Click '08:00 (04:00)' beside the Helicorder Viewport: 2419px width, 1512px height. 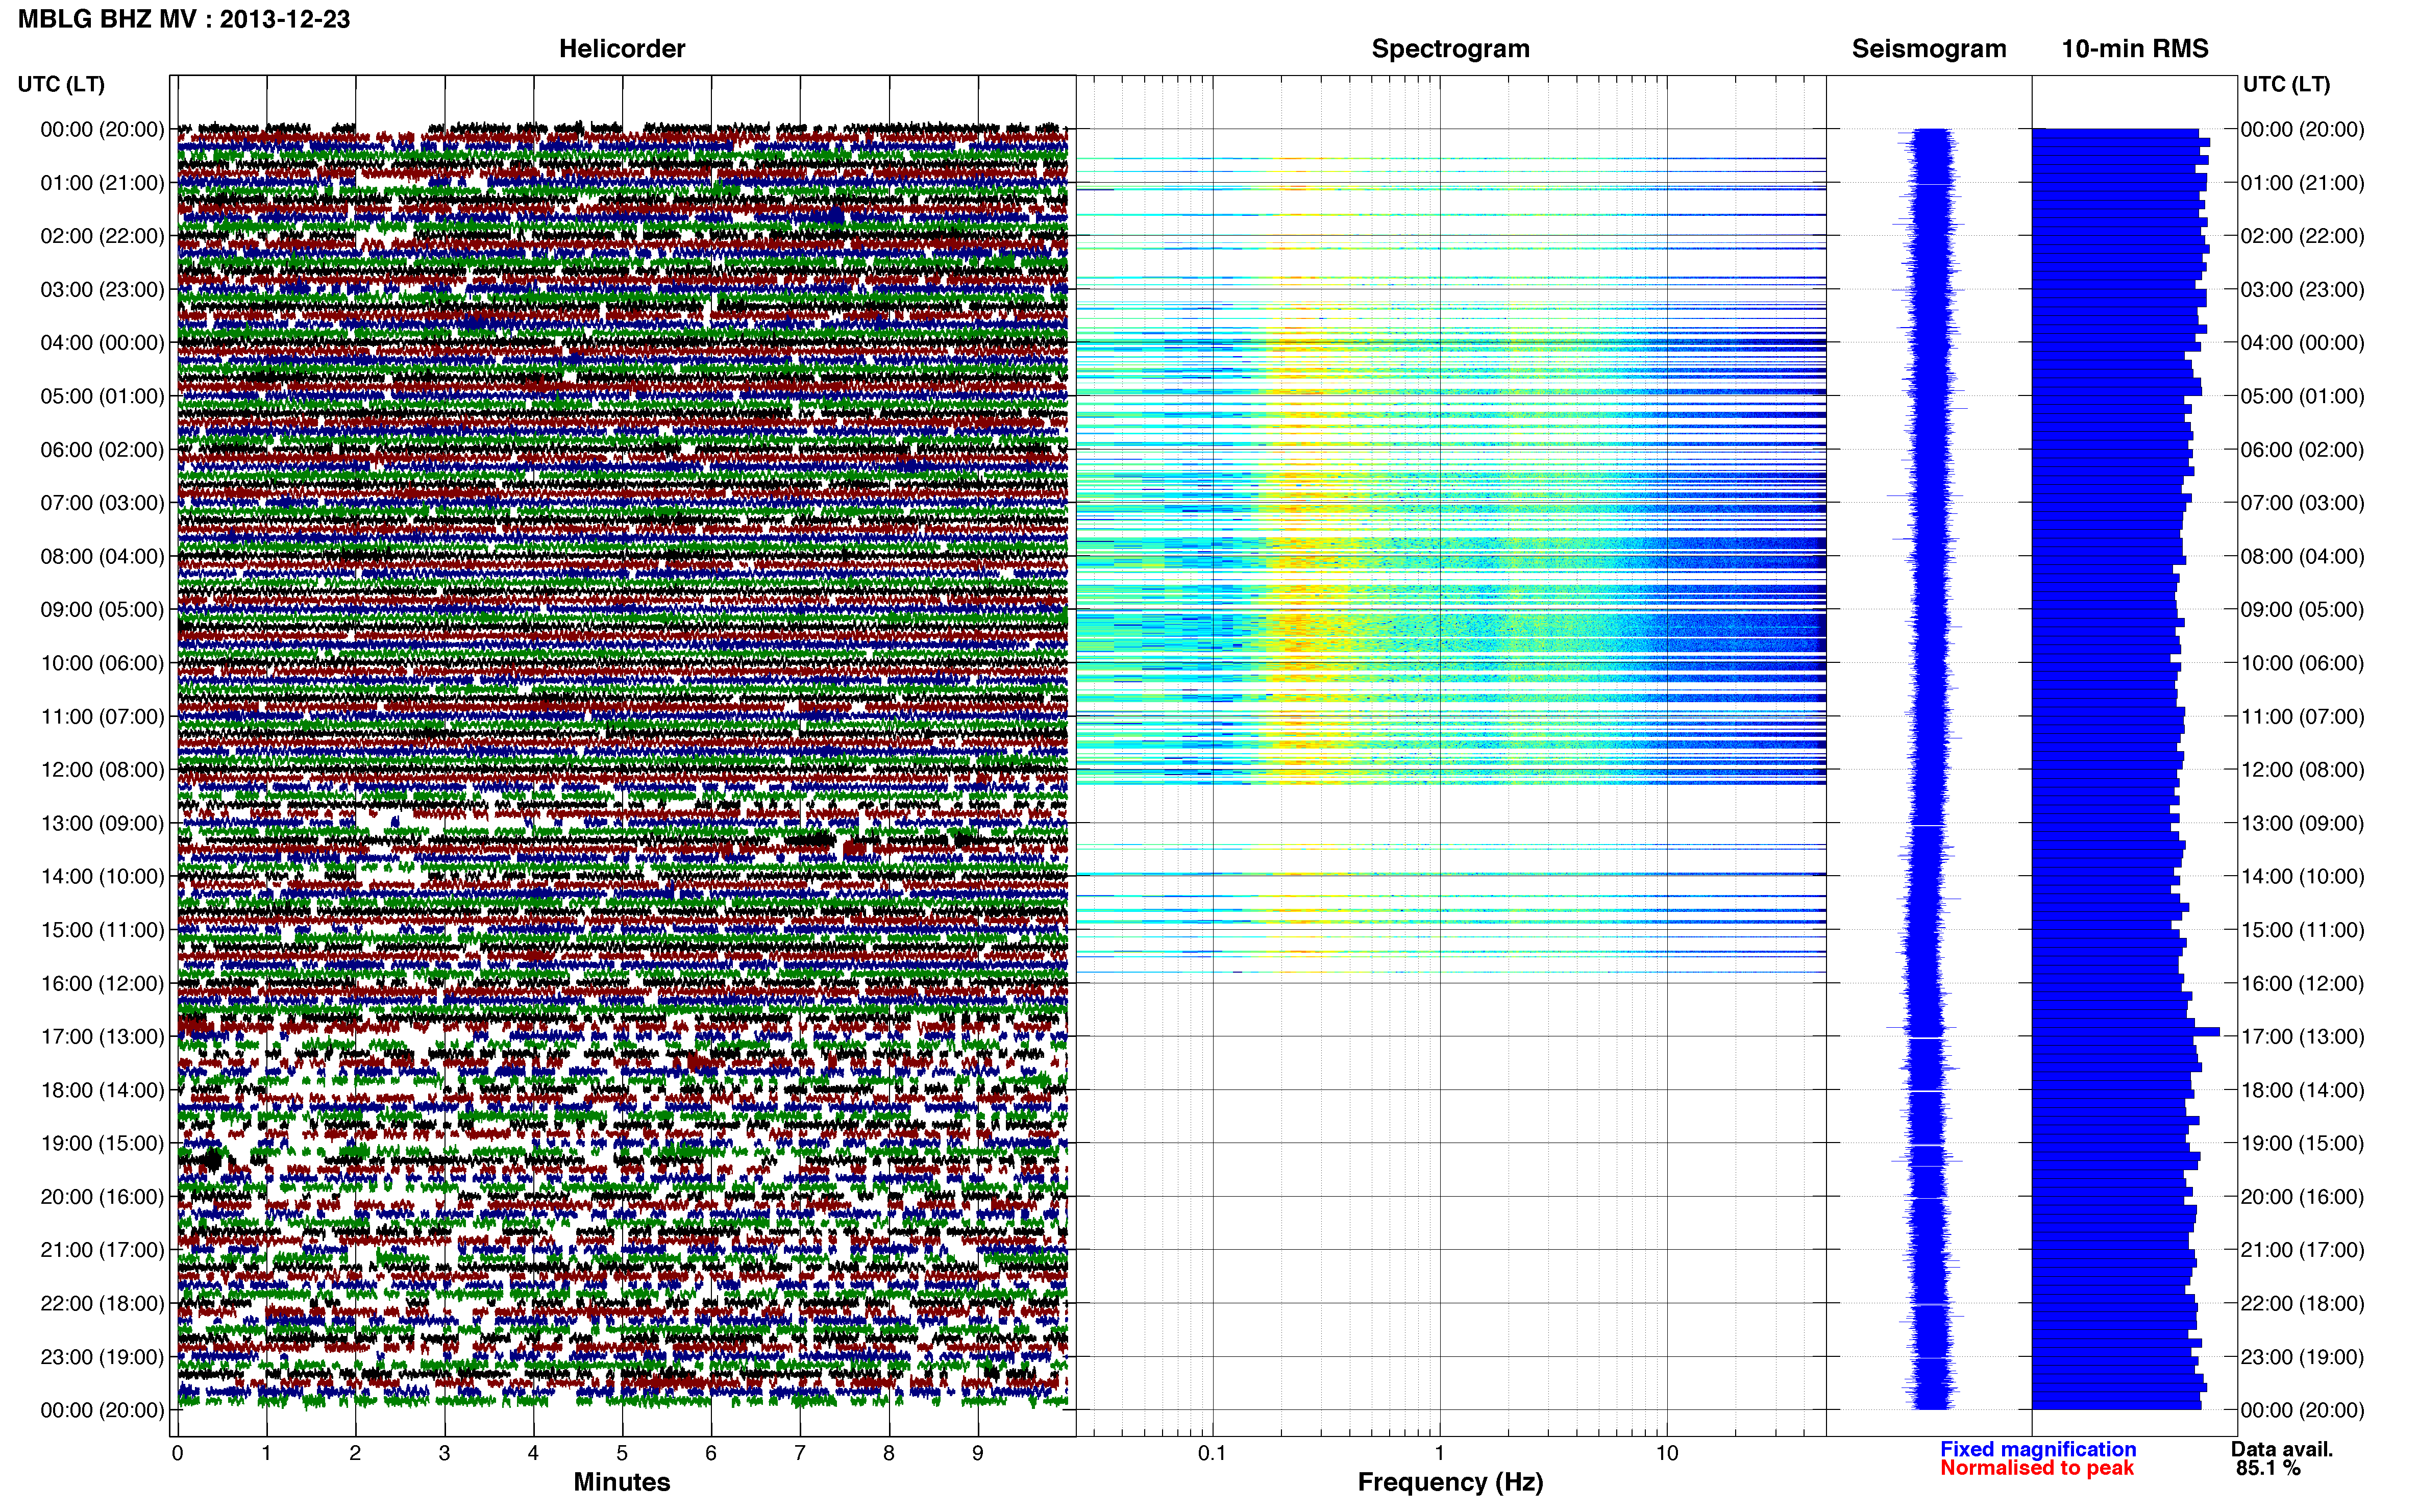click(x=102, y=556)
